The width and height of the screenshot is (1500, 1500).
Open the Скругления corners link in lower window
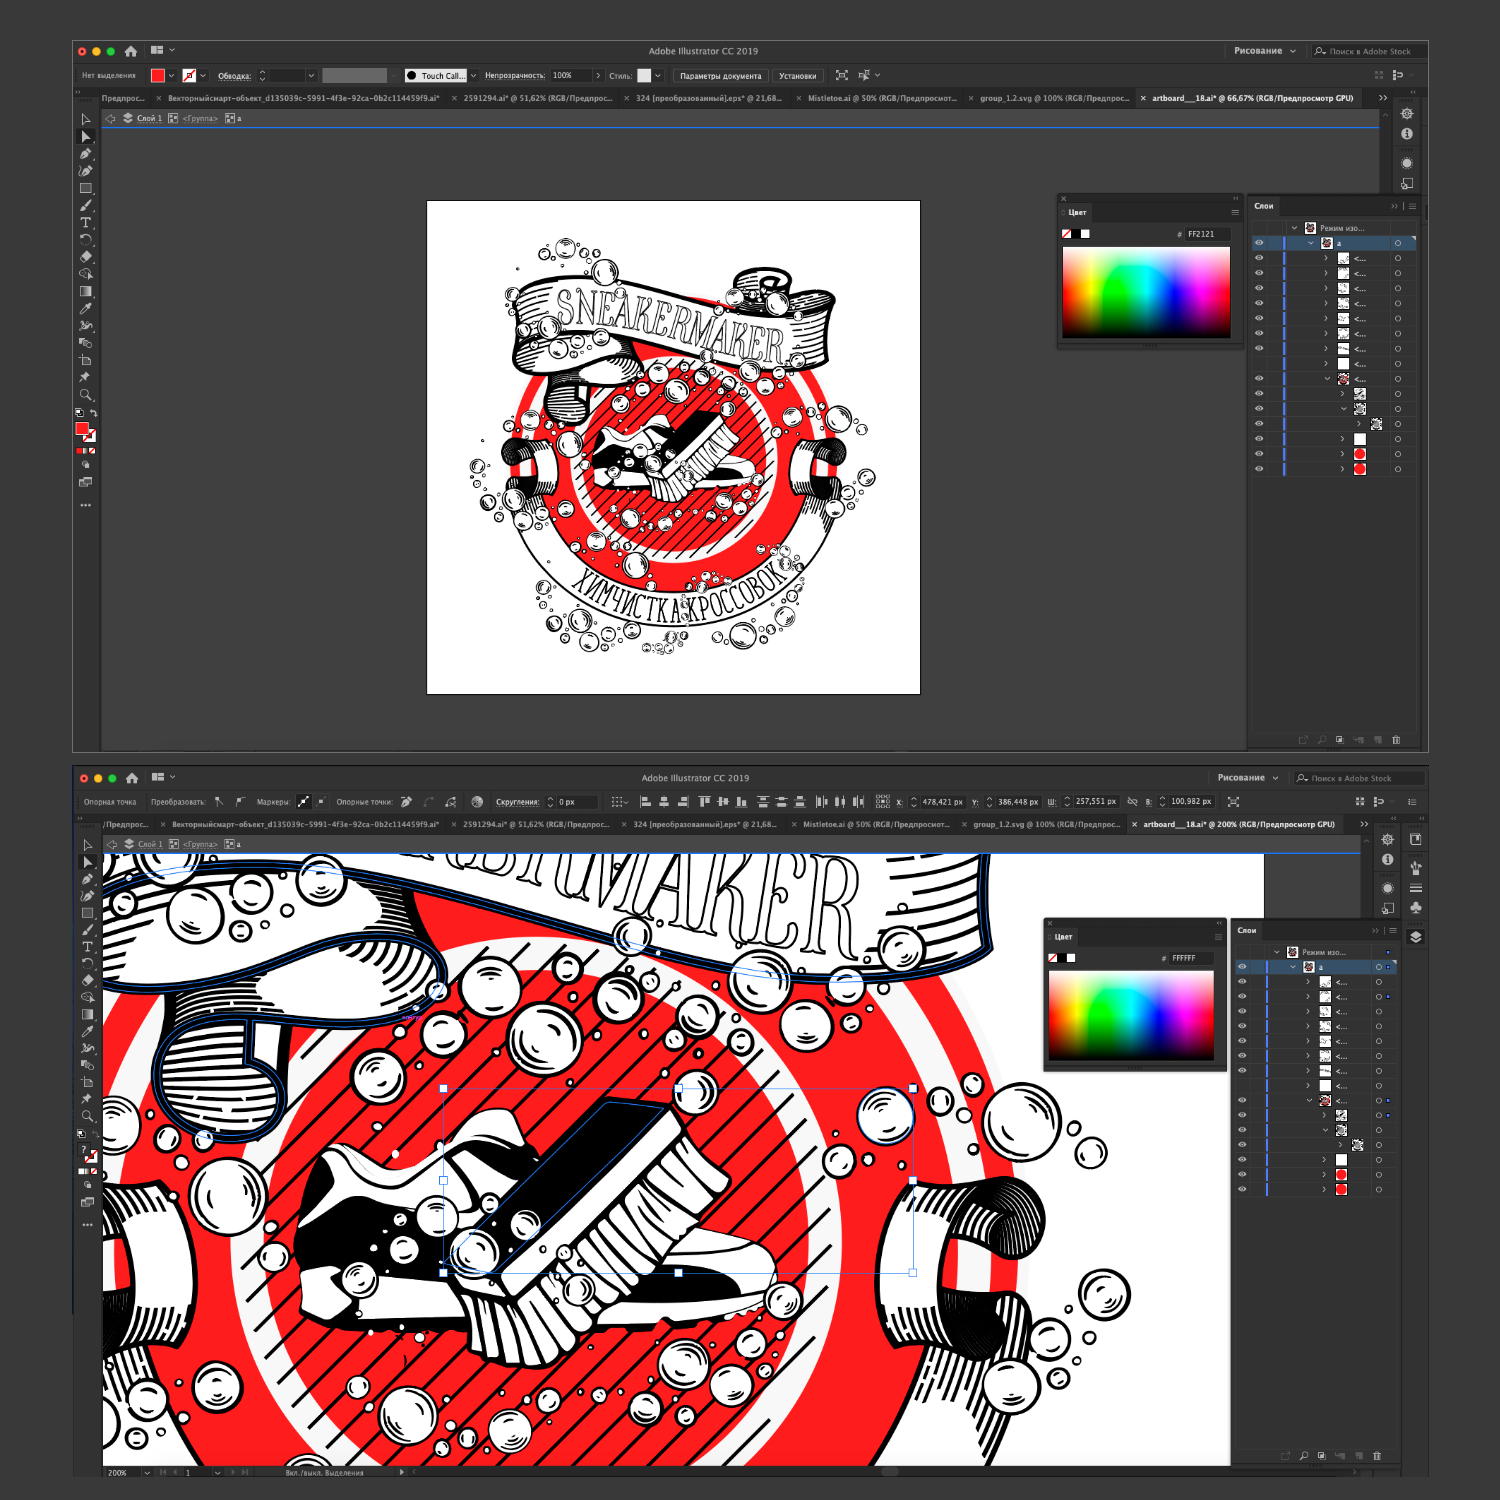[517, 802]
